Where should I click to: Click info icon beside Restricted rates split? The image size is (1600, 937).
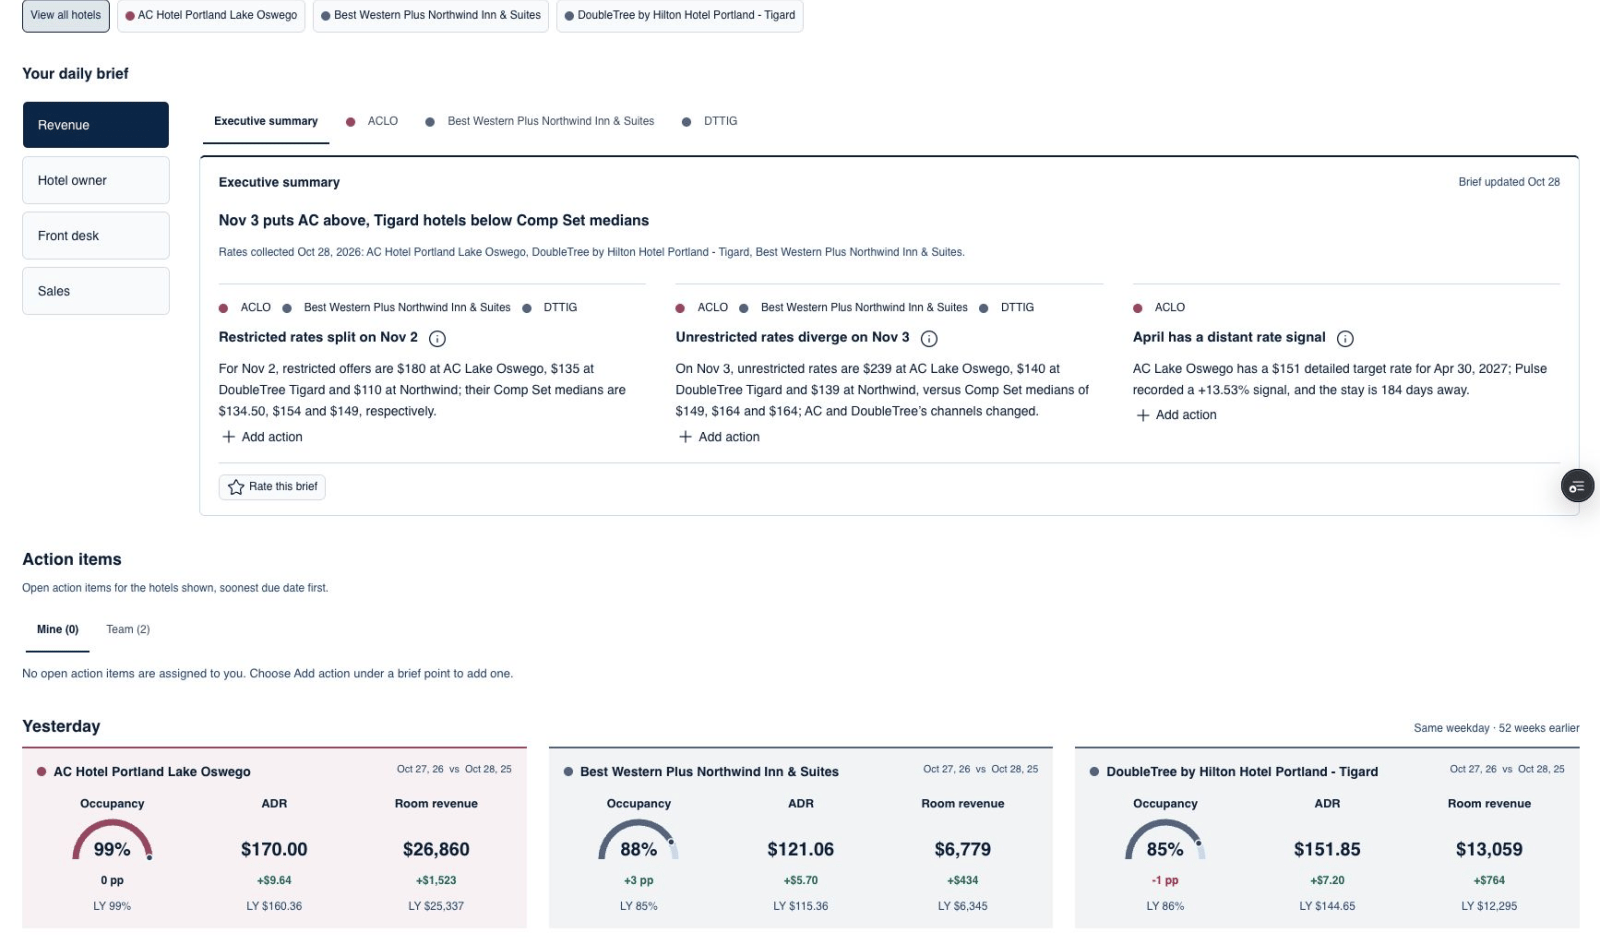tap(437, 338)
